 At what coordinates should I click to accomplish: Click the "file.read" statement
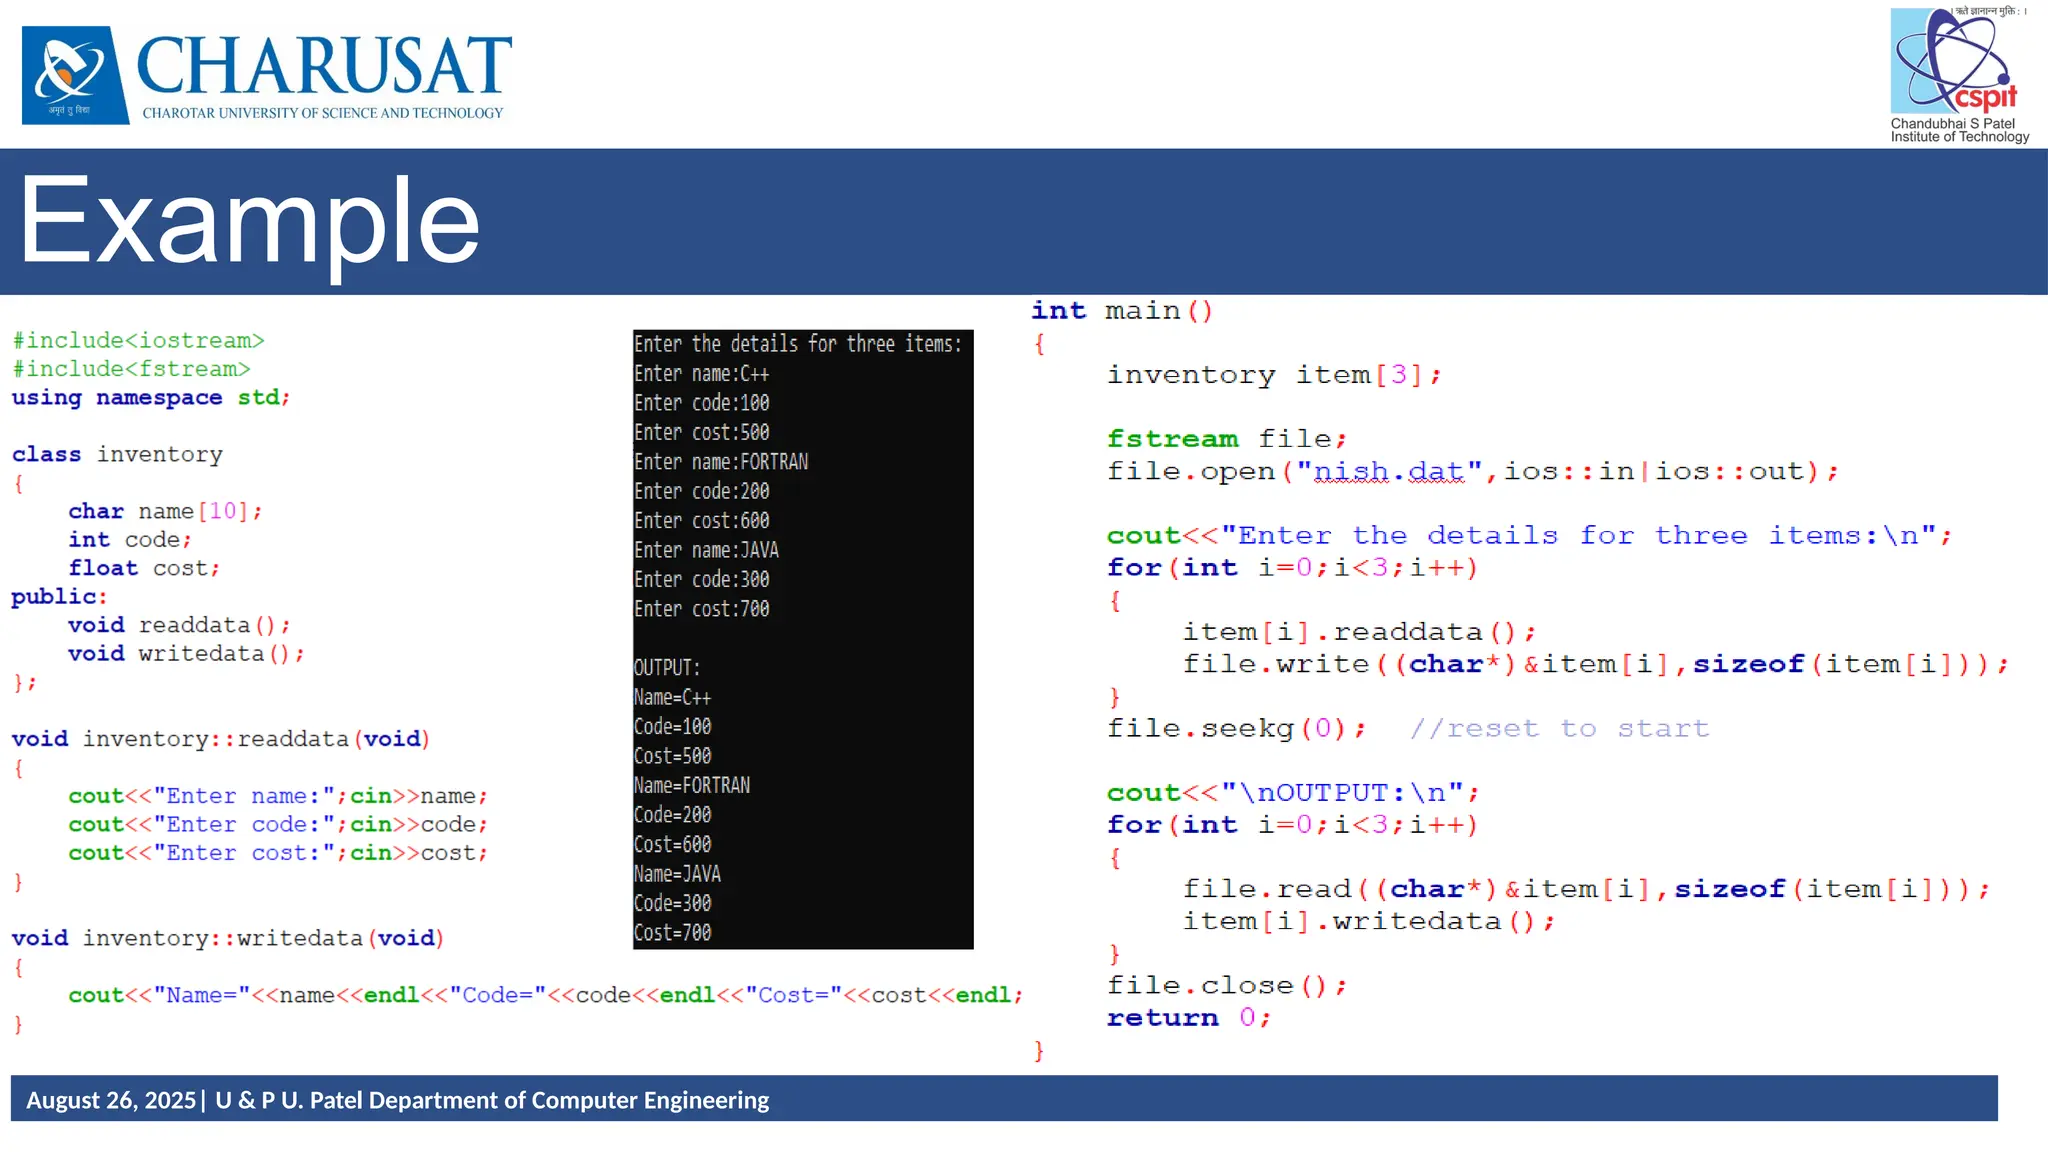(1586, 889)
